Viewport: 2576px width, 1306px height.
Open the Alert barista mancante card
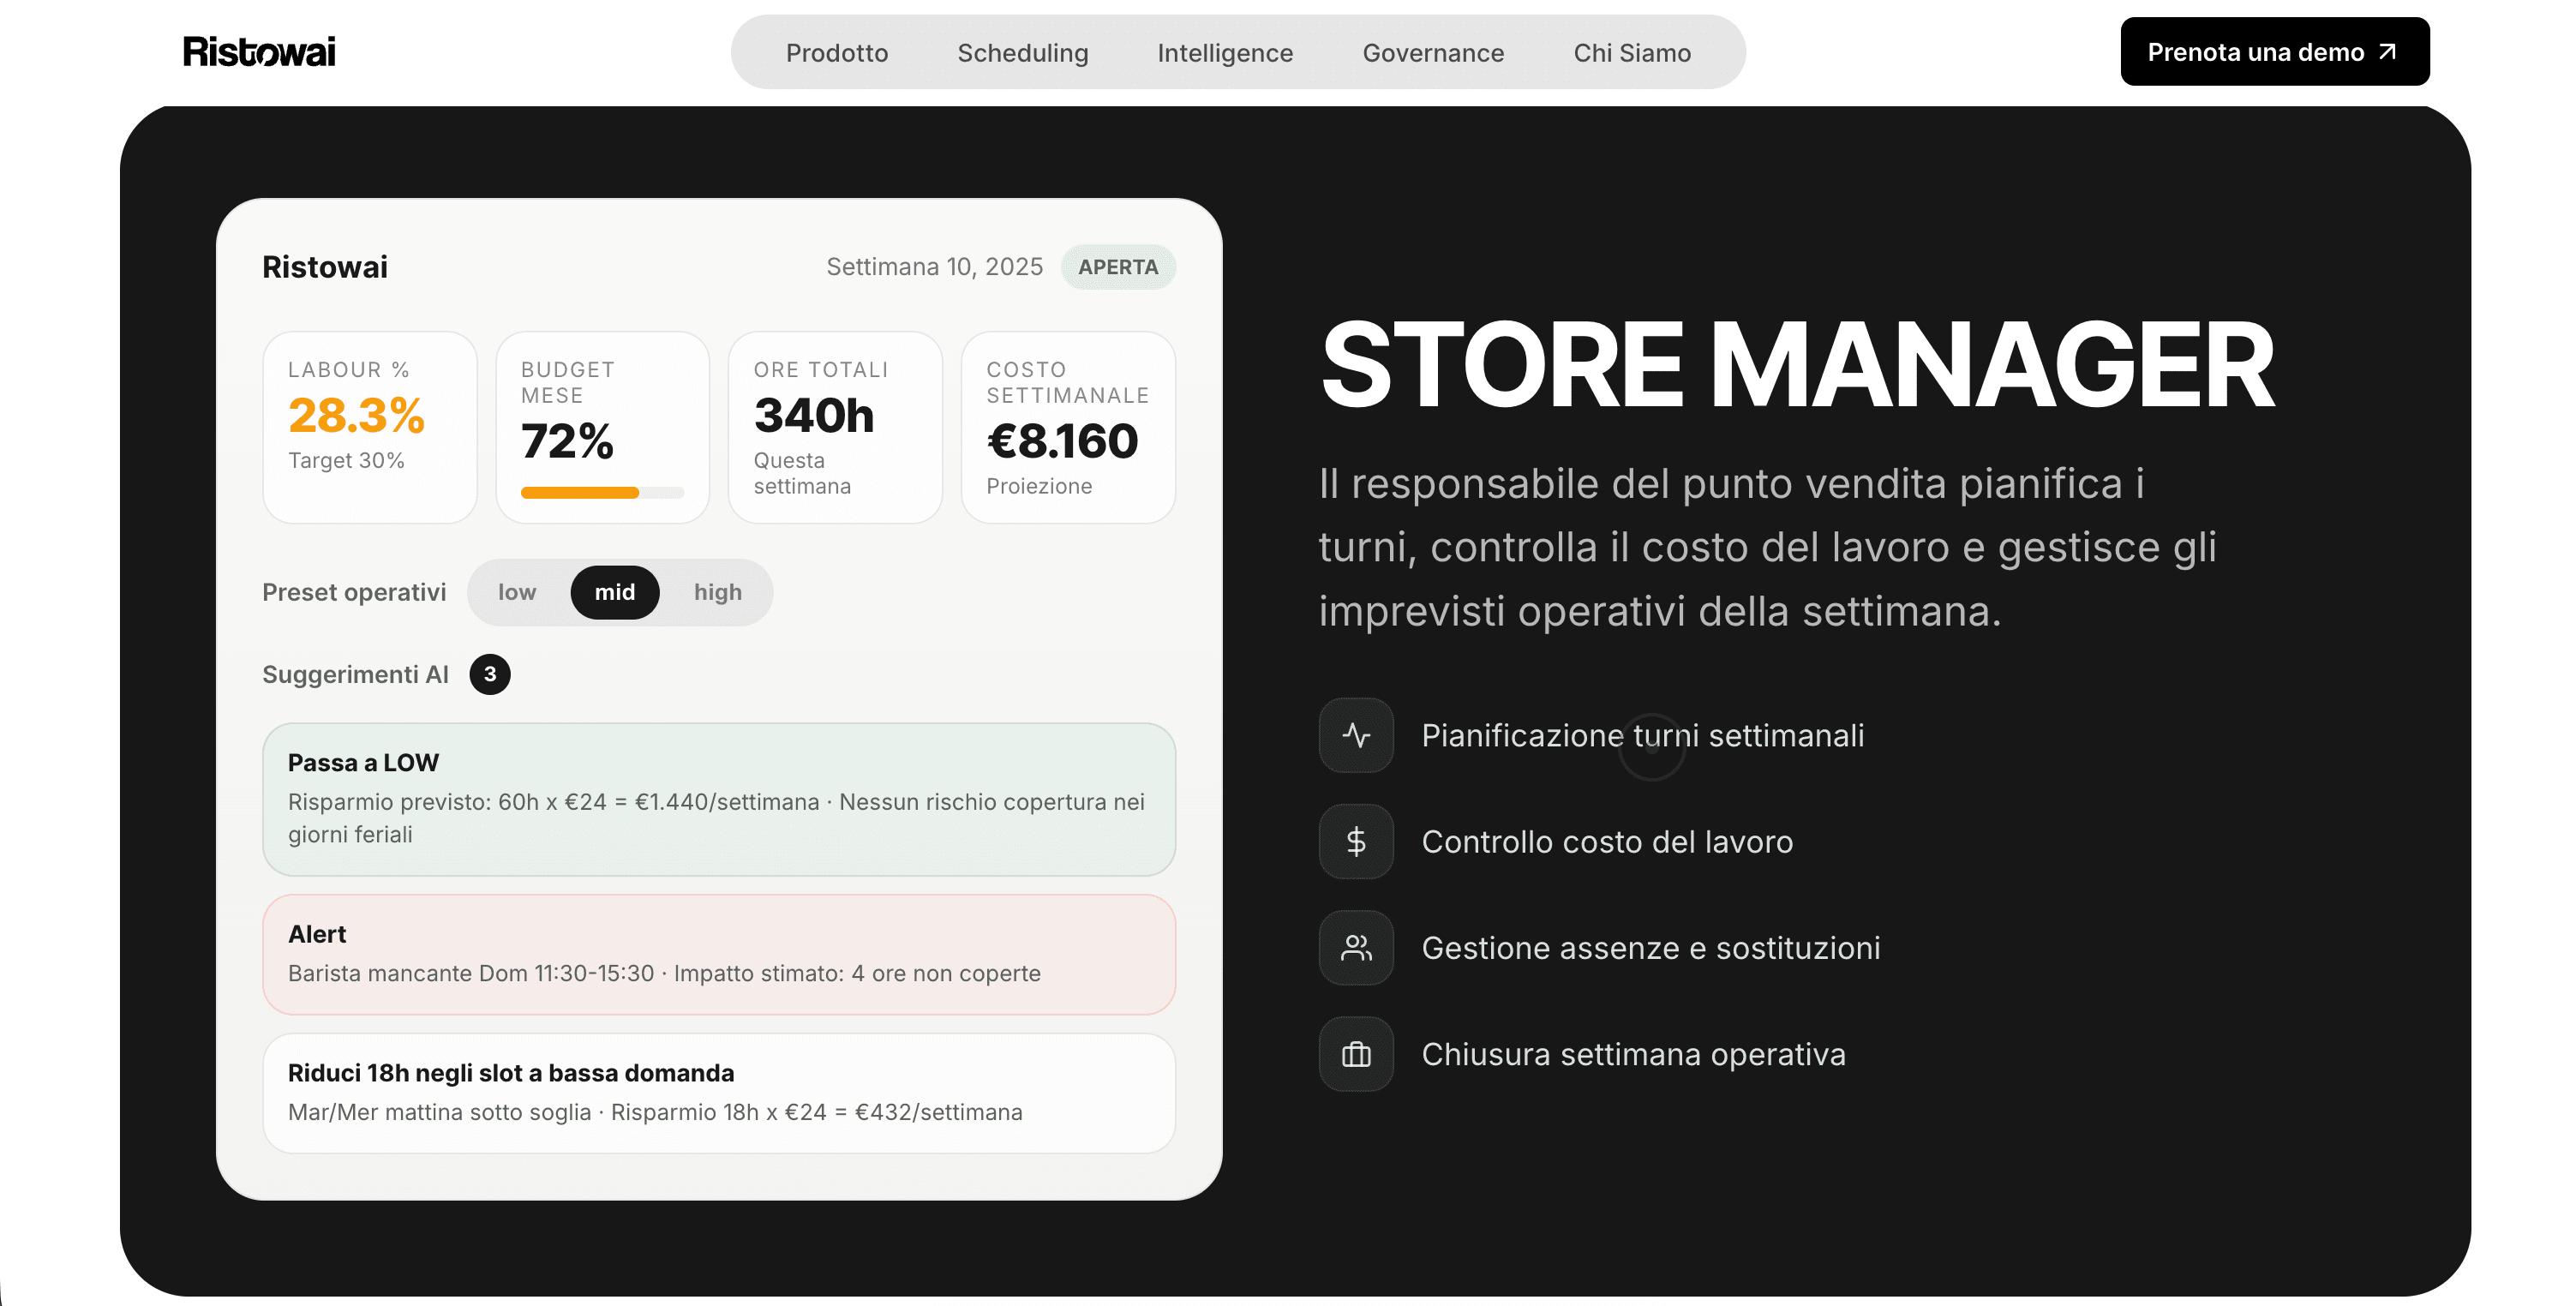click(719, 955)
